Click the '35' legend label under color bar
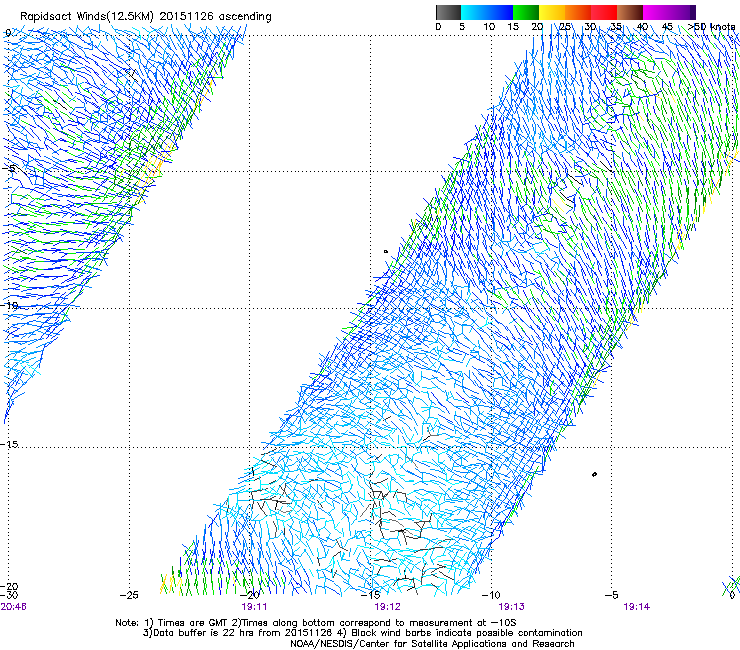 616,27
